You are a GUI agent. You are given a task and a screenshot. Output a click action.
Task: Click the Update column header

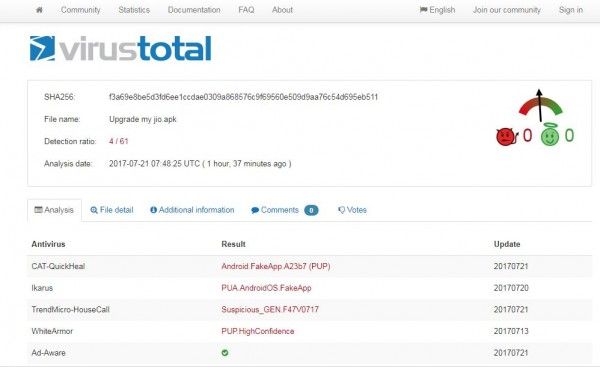pyautogui.click(x=507, y=244)
